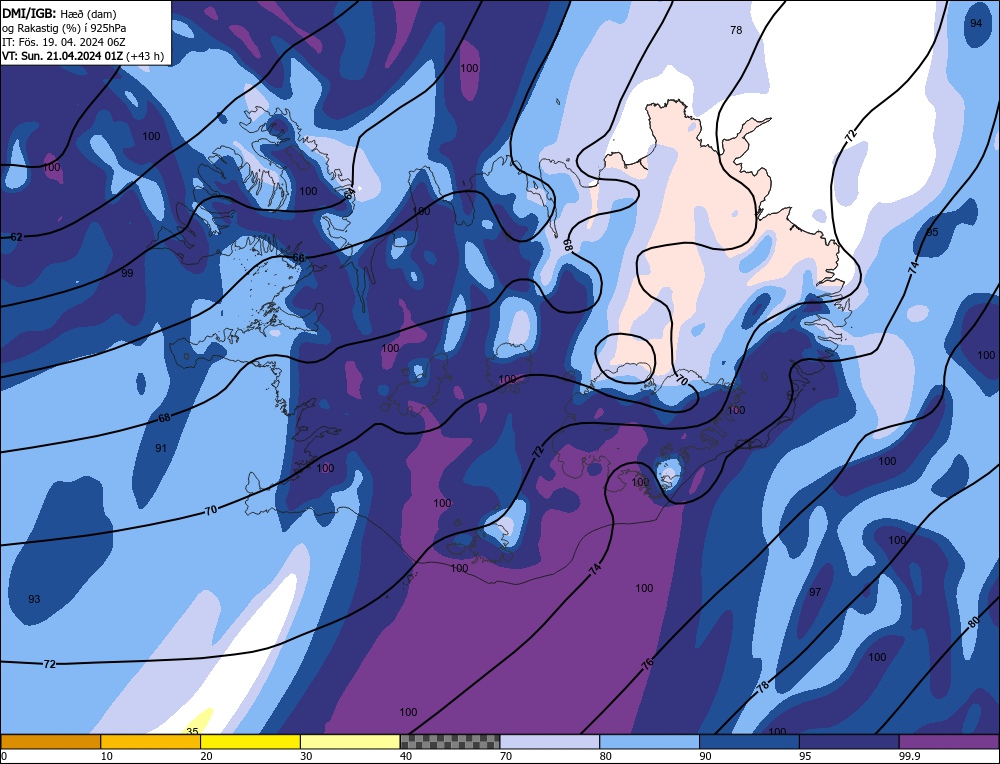This screenshot has width=1000, height=764.
Task: Click the light blue 80–90 legend swatch
Action: tap(649, 741)
